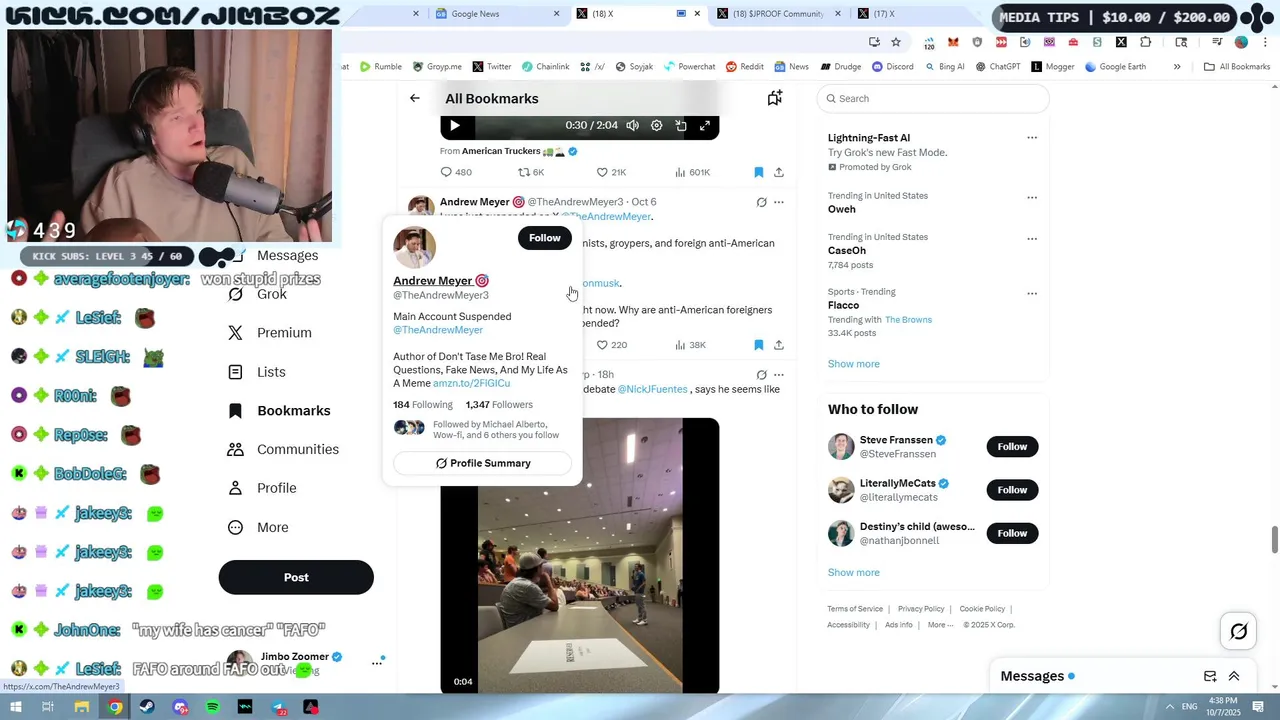This screenshot has width=1280, height=720.
Task: Compose new message in Messages drawer
Action: tap(1210, 676)
